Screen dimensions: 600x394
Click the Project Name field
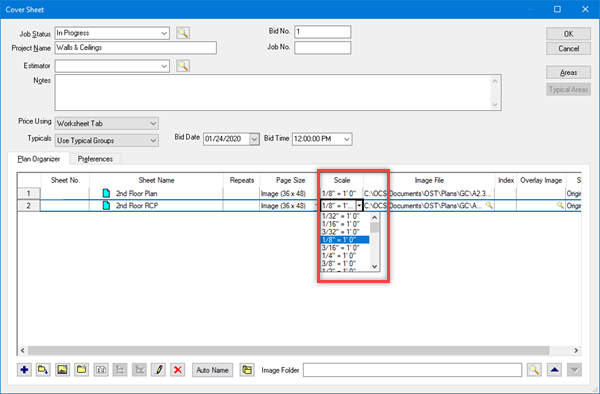pyautogui.click(x=136, y=48)
